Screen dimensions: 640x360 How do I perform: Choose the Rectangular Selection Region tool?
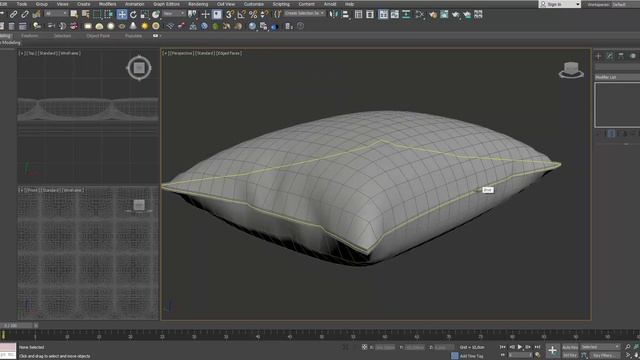pyautogui.click(x=97, y=15)
